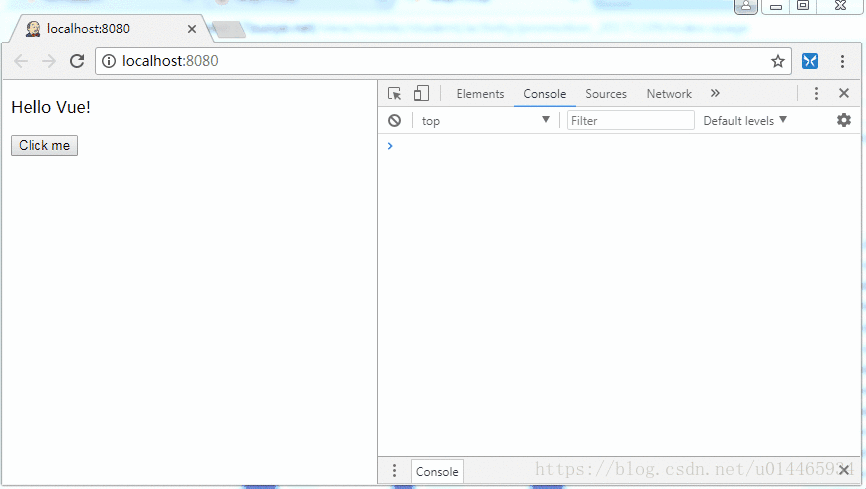Image resolution: width=866 pixels, height=489 pixels.
Task: Open site information icon in address bar
Action: [x=109, y=61]
